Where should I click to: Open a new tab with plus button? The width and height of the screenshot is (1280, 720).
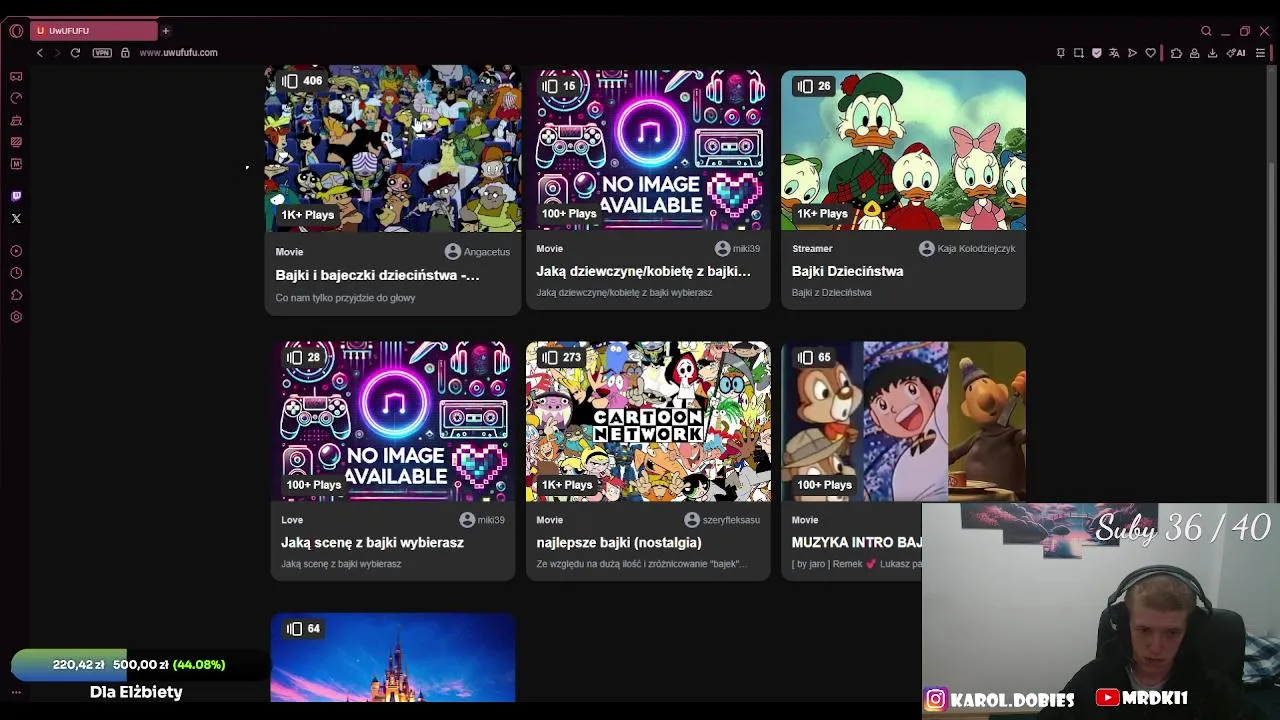(166, 31)
